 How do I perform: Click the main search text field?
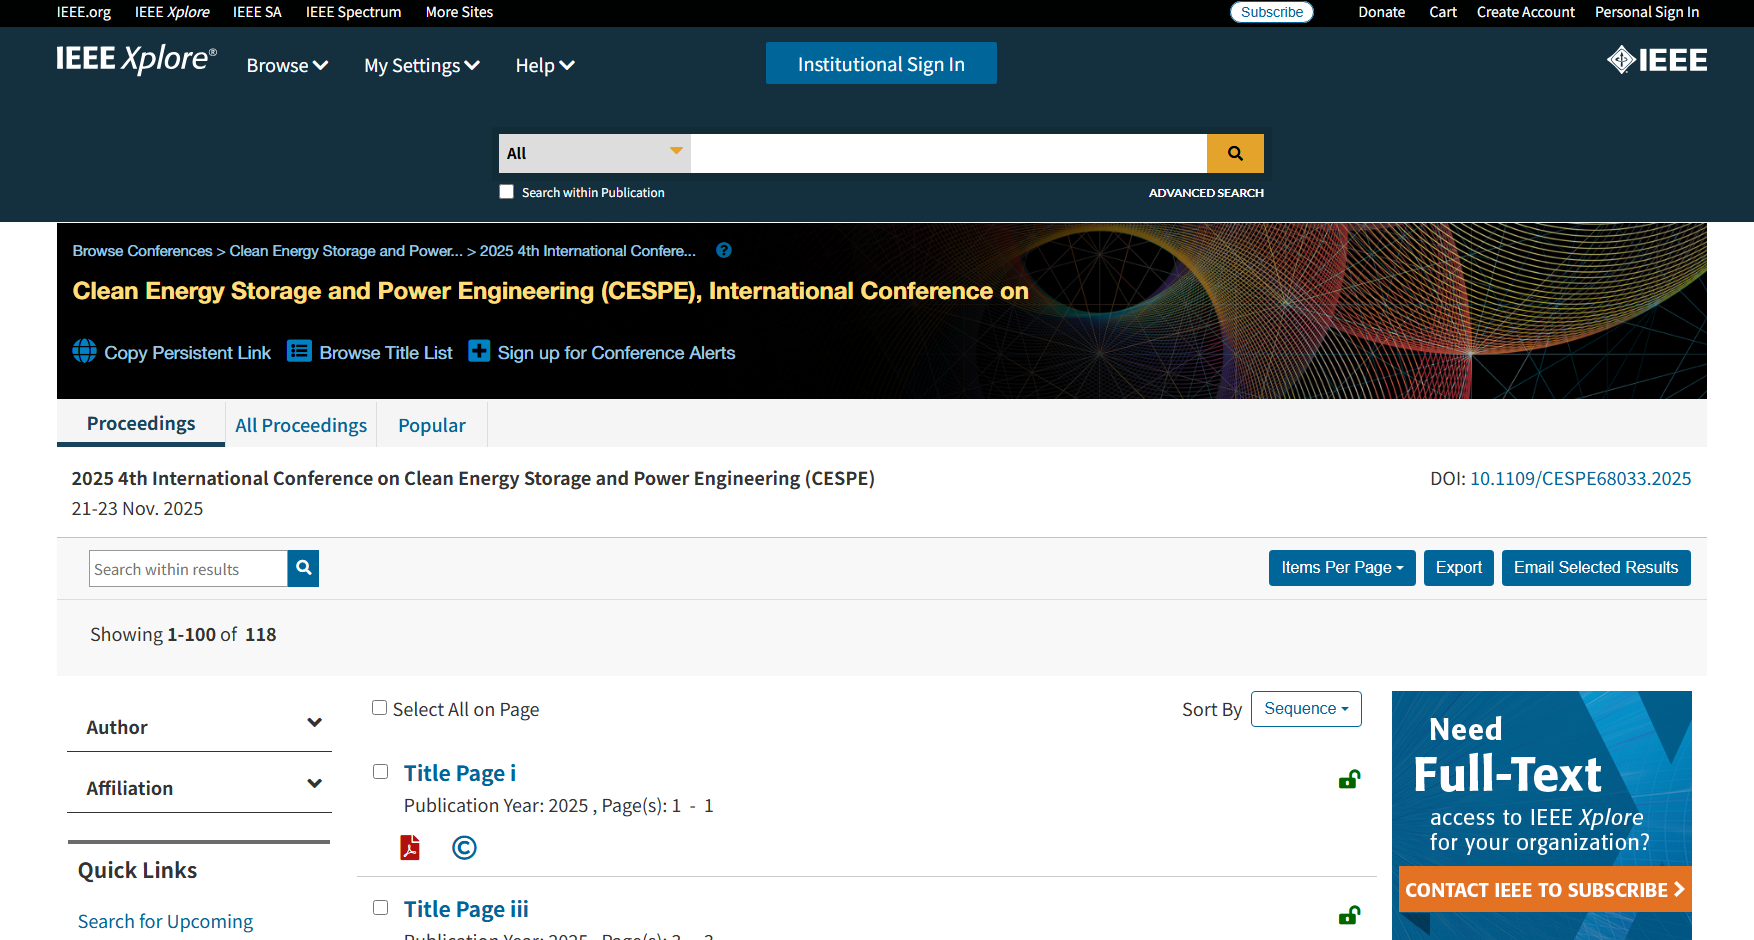948,153
